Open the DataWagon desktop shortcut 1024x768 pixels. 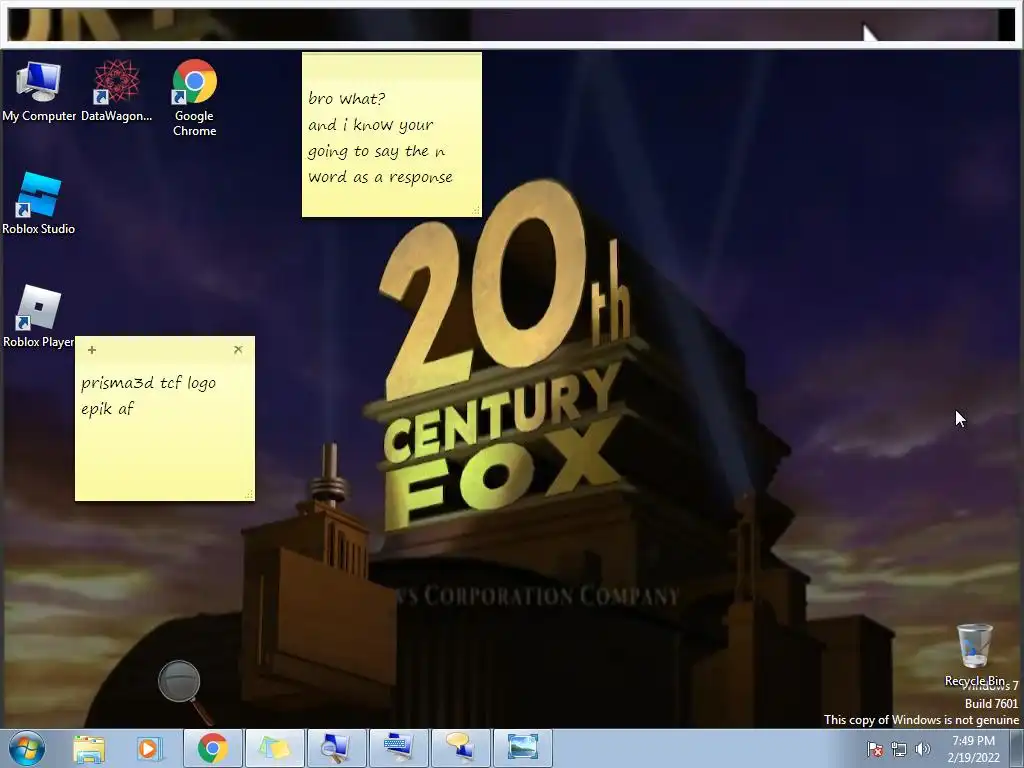116,91
